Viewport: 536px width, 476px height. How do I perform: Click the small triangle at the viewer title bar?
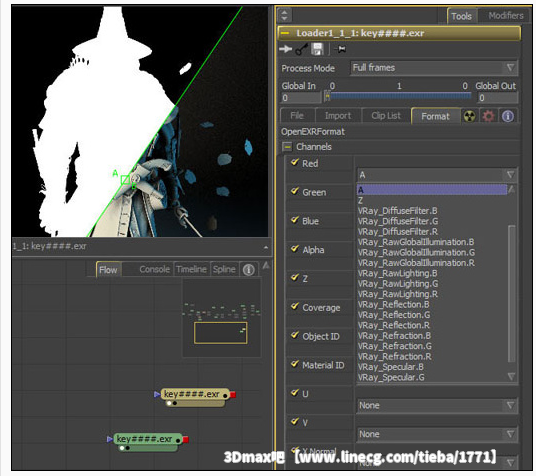tap(266, 247)
